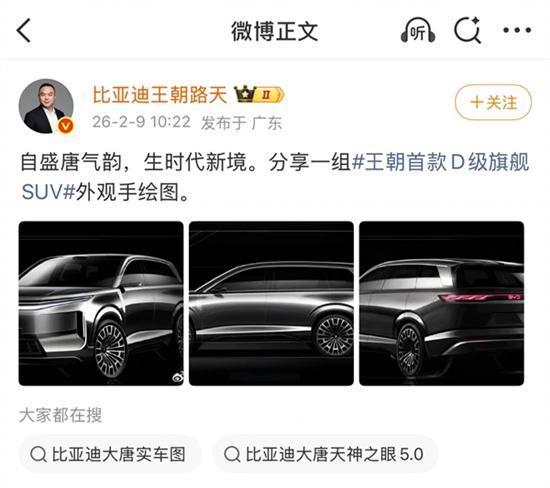This screenshot has height=488, width=550.
Task: Tap the crown membership level badge
Action: (x=259, y=94)
